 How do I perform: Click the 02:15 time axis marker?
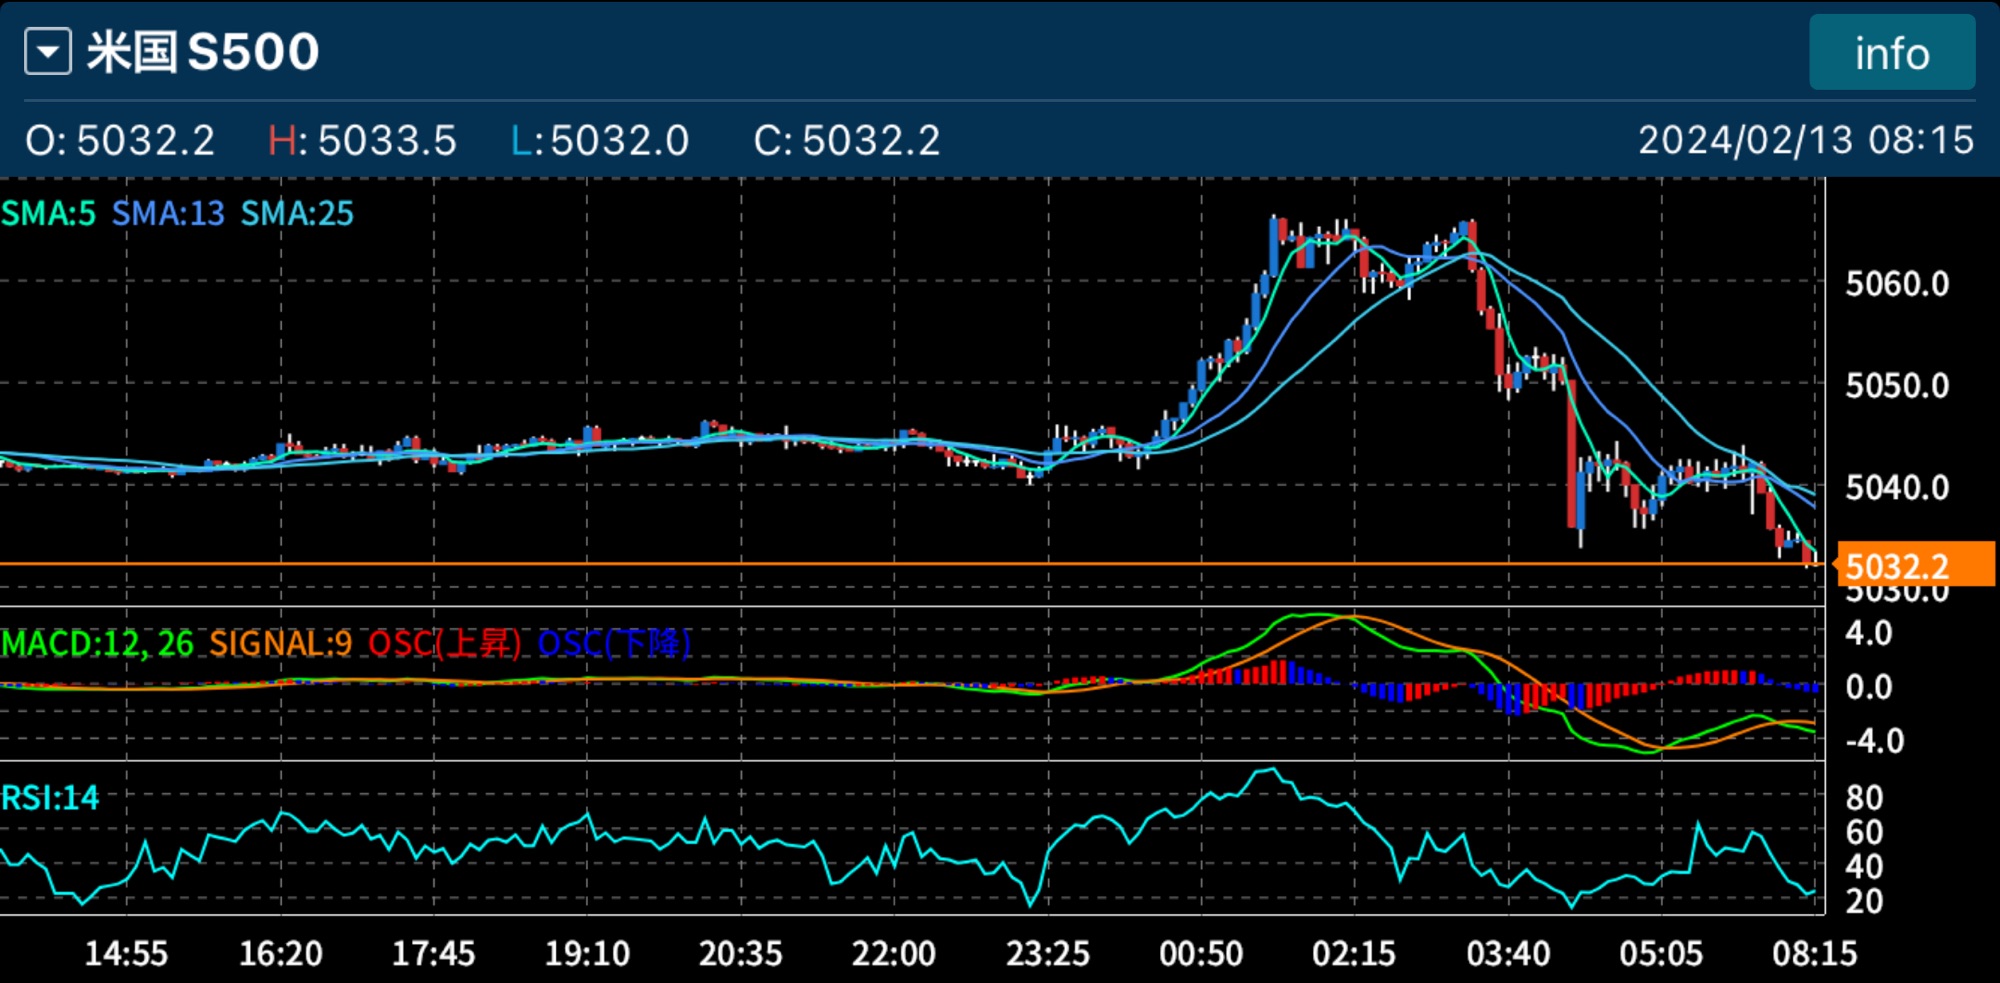coord(1354,953)
